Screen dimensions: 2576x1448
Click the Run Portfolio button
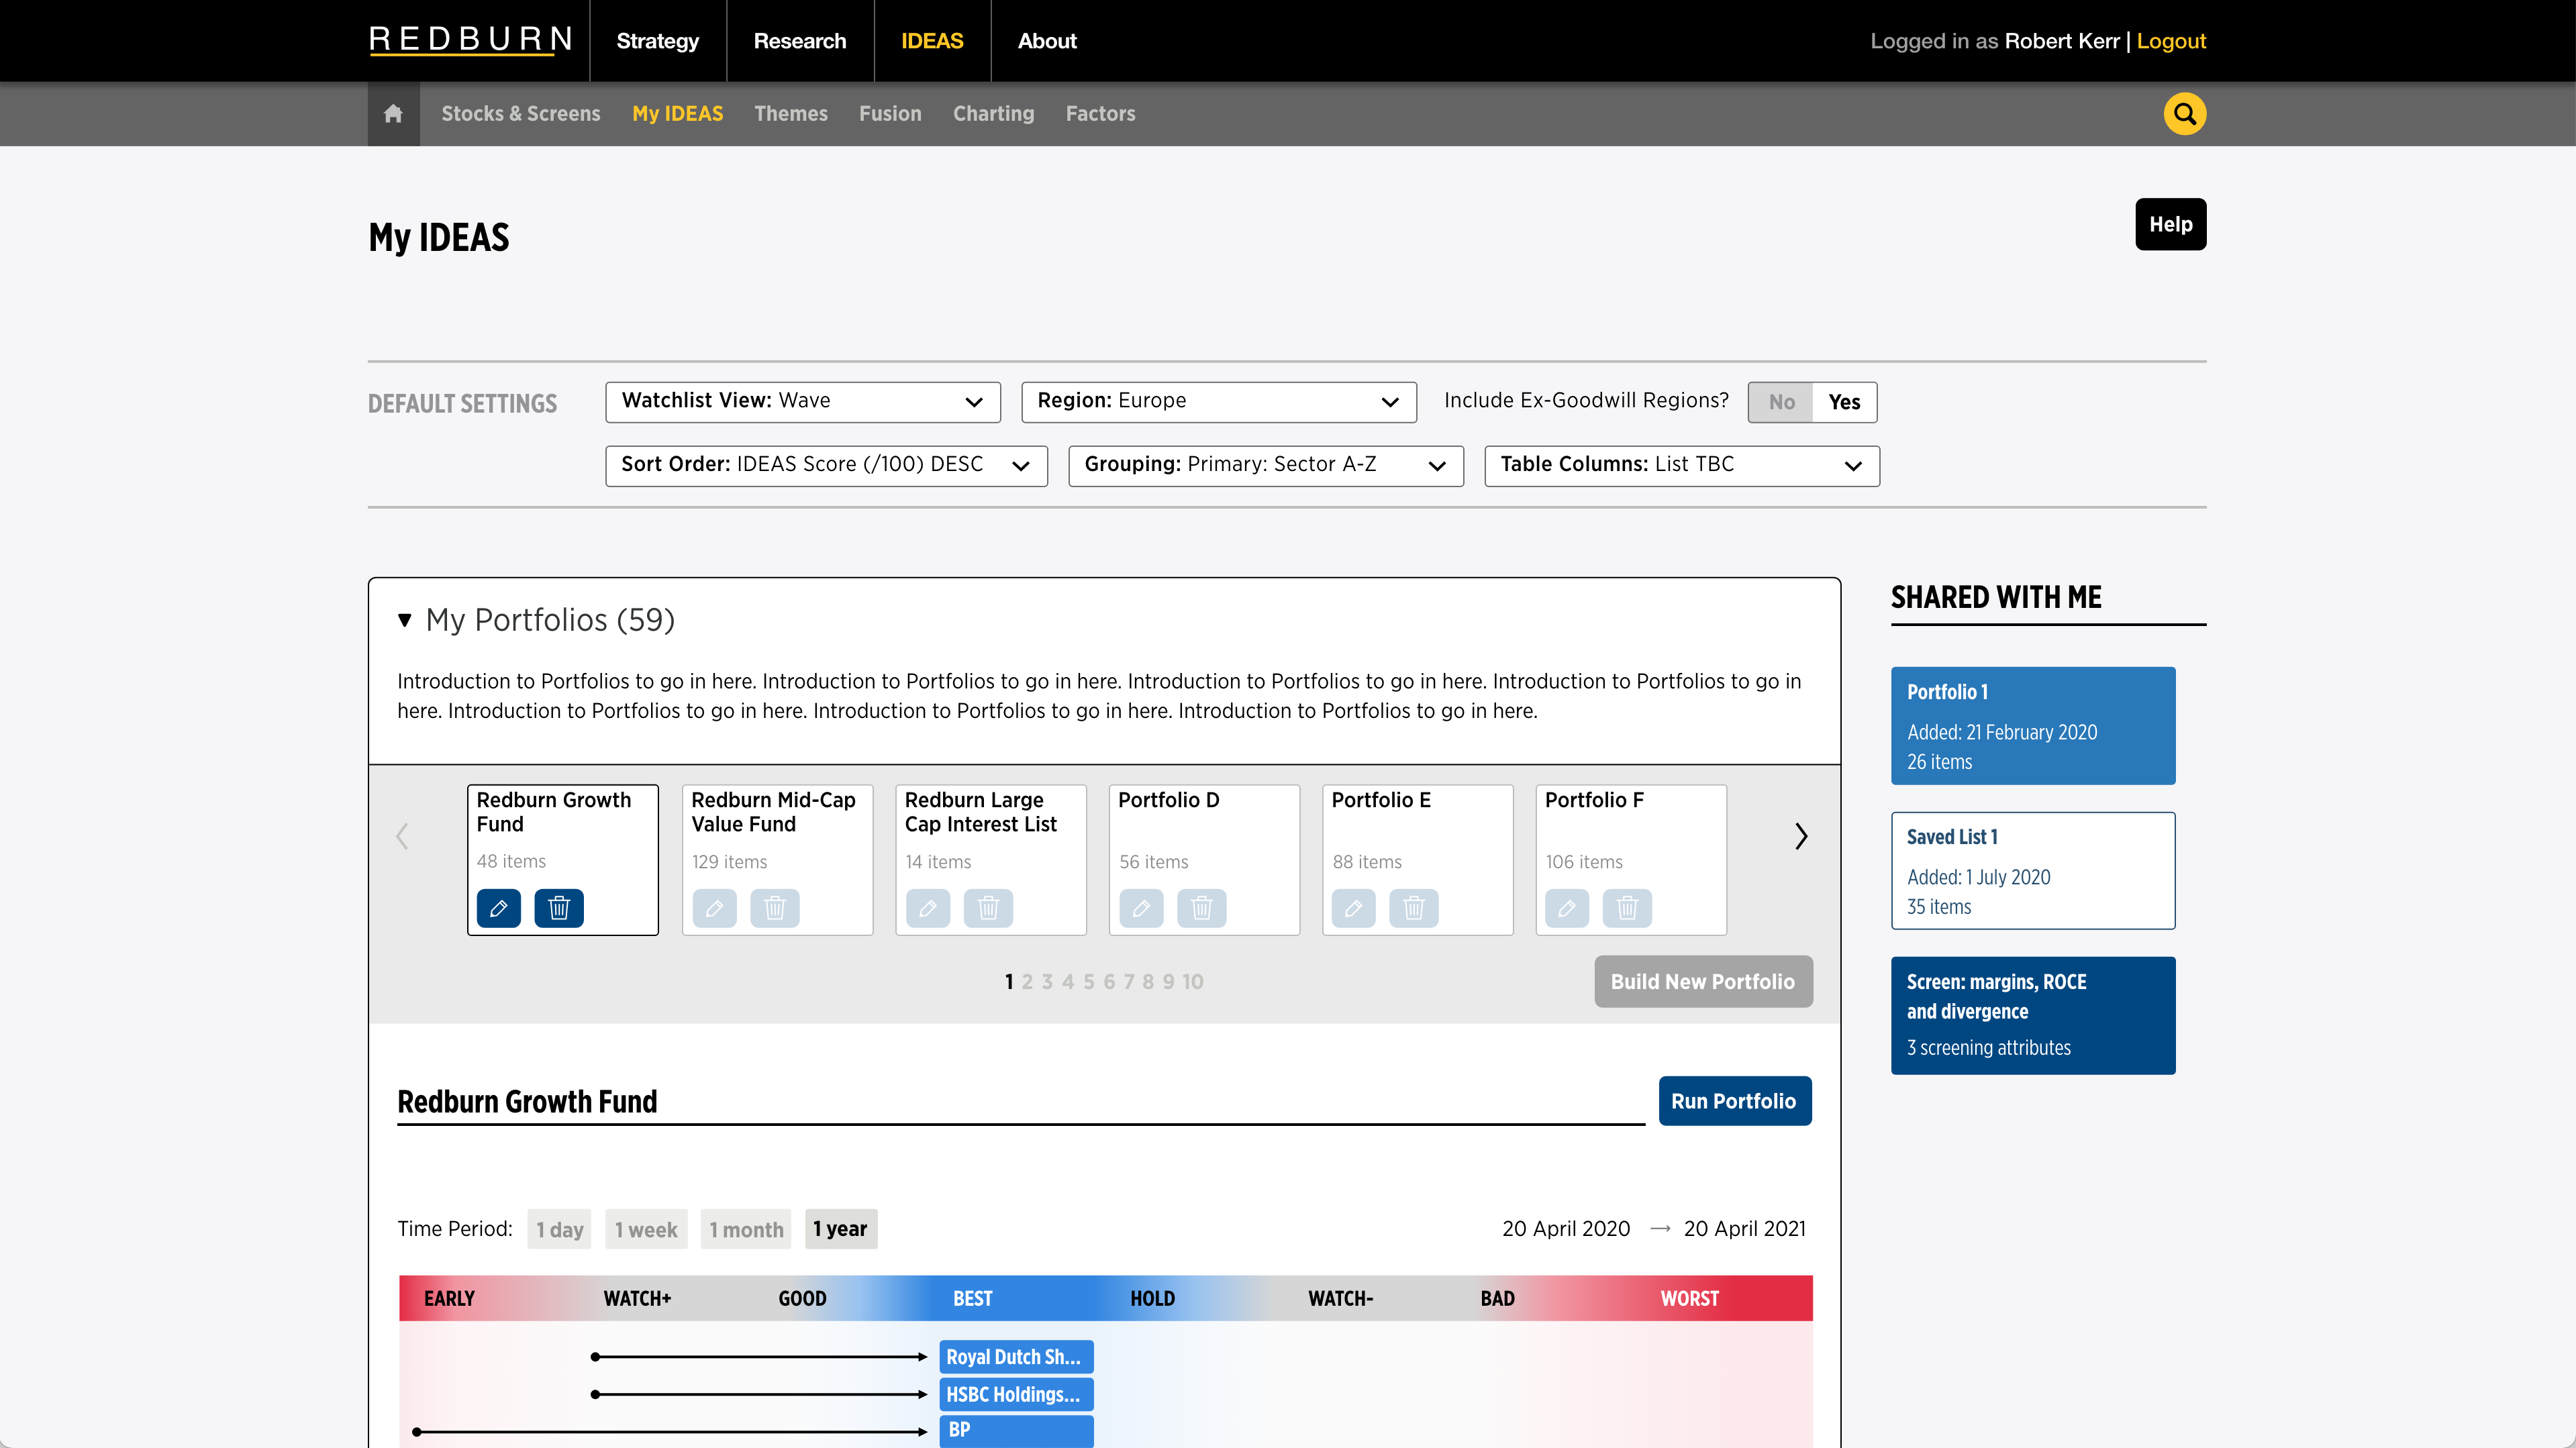1735,1101
